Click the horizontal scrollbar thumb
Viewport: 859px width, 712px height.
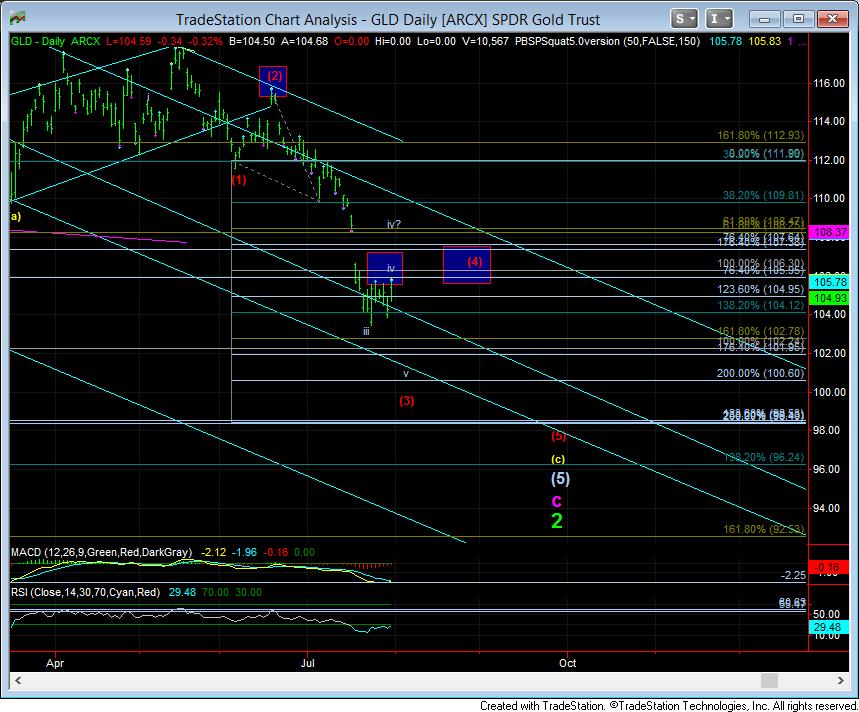tap(769, 680)
